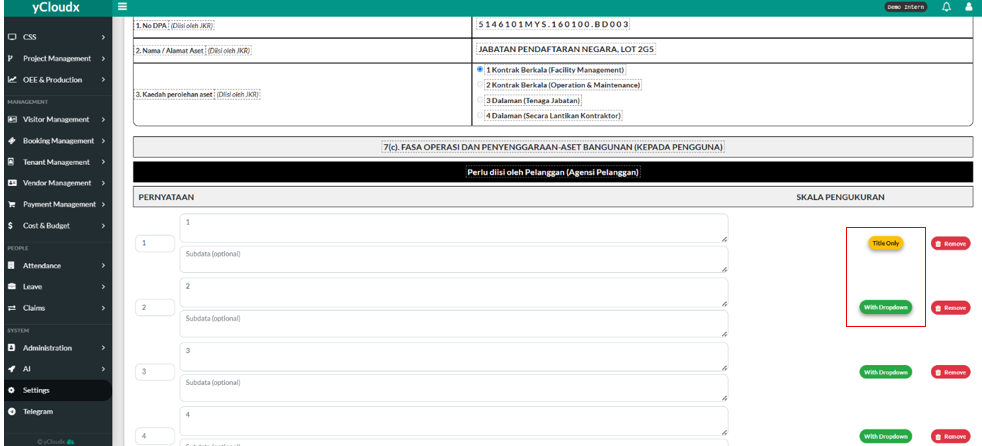This screenshot has width=982, height=446.
Task: Select radio 4 Dalaman (Secara Lantikan Kontraktor)
Action: pyautogui.click(x=480, y=115)
